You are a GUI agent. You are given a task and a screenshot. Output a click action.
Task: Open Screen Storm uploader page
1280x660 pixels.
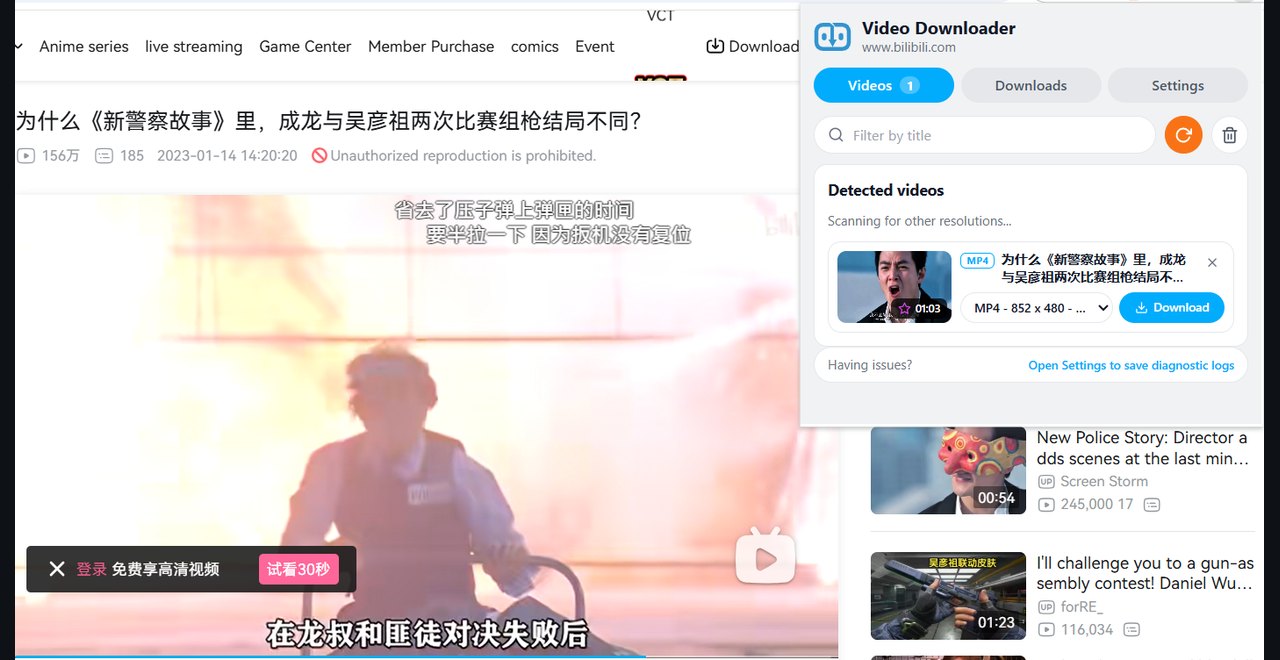pos(1104,482)
